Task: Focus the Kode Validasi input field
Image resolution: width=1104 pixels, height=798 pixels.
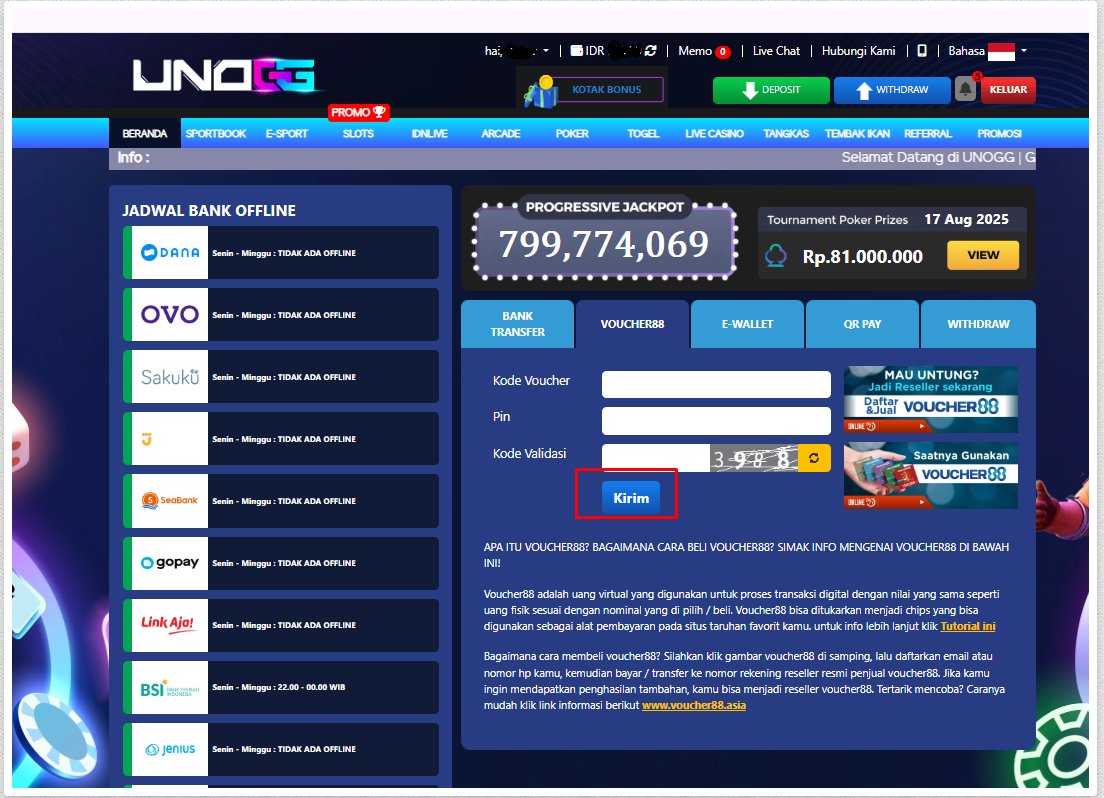Action: coord(656,458)
